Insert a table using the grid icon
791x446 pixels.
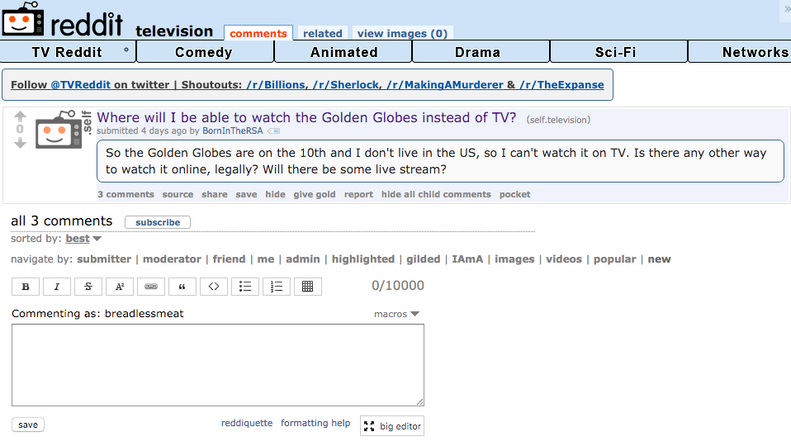[307, 287]
